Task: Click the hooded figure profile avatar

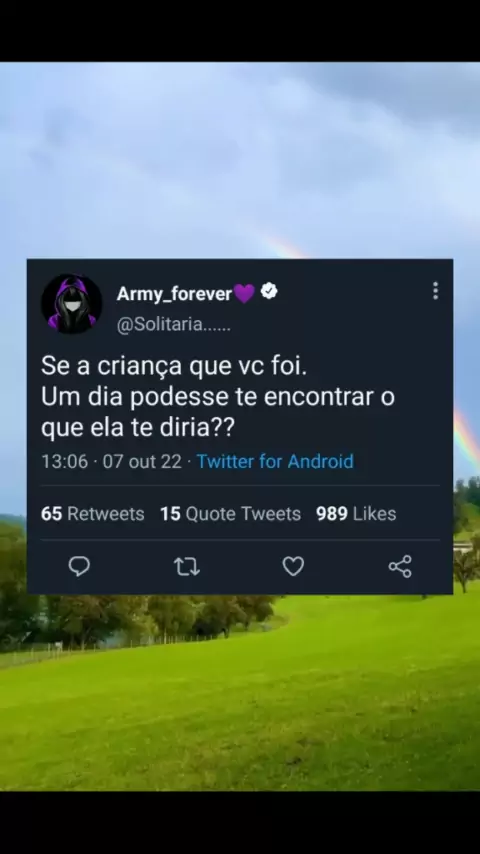Action: point(71,303)
